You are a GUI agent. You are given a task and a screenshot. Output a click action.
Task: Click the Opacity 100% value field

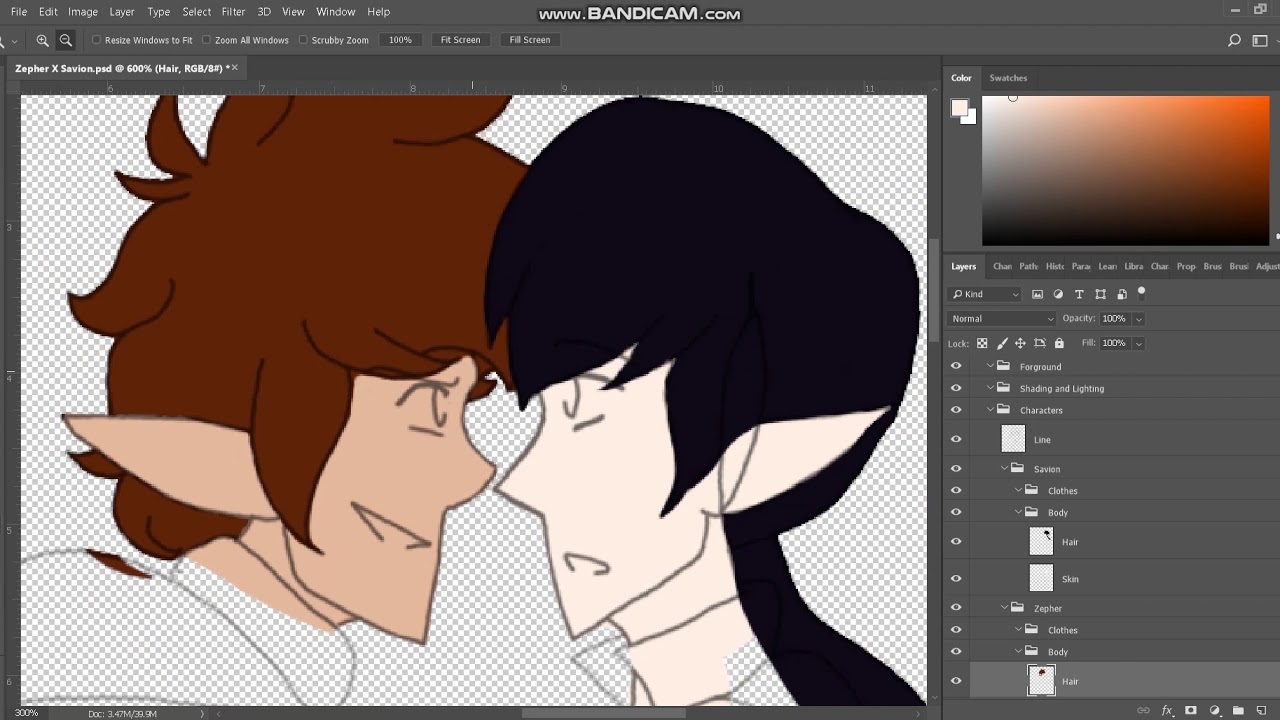pyautogui.click(x=1114, y=319)
